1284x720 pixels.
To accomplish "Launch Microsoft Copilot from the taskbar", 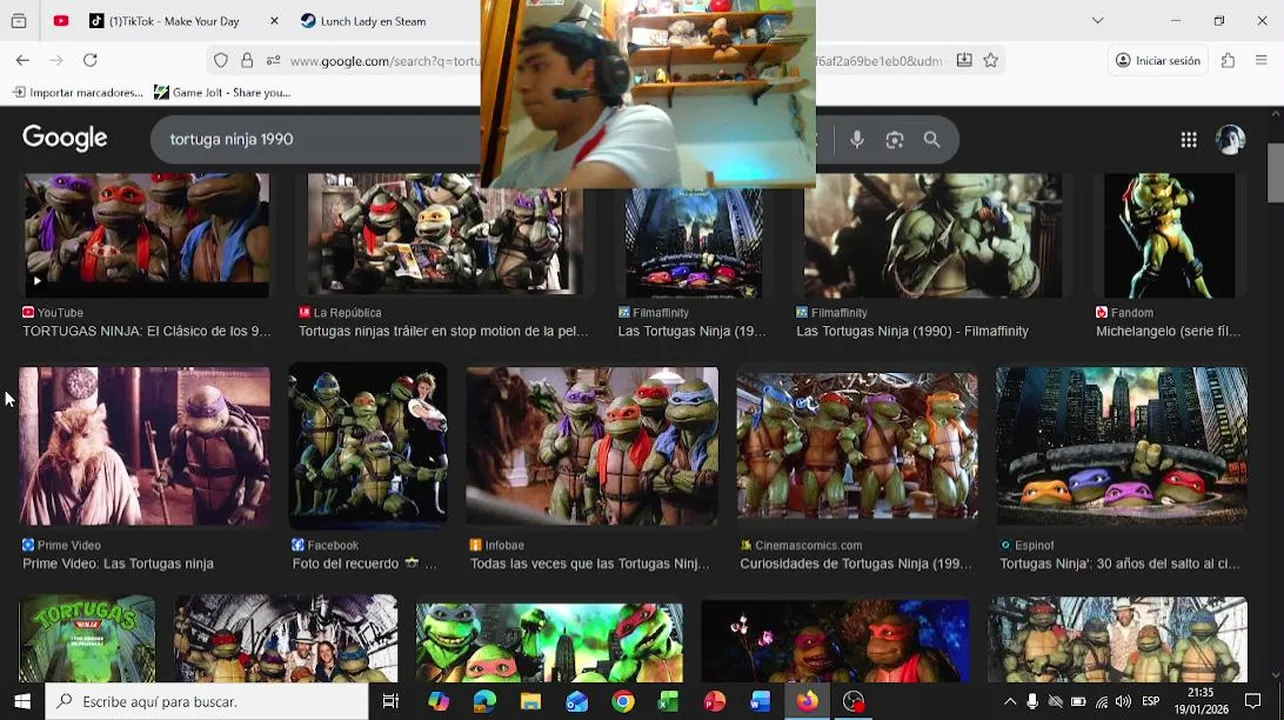I will (x=439, y=701).
